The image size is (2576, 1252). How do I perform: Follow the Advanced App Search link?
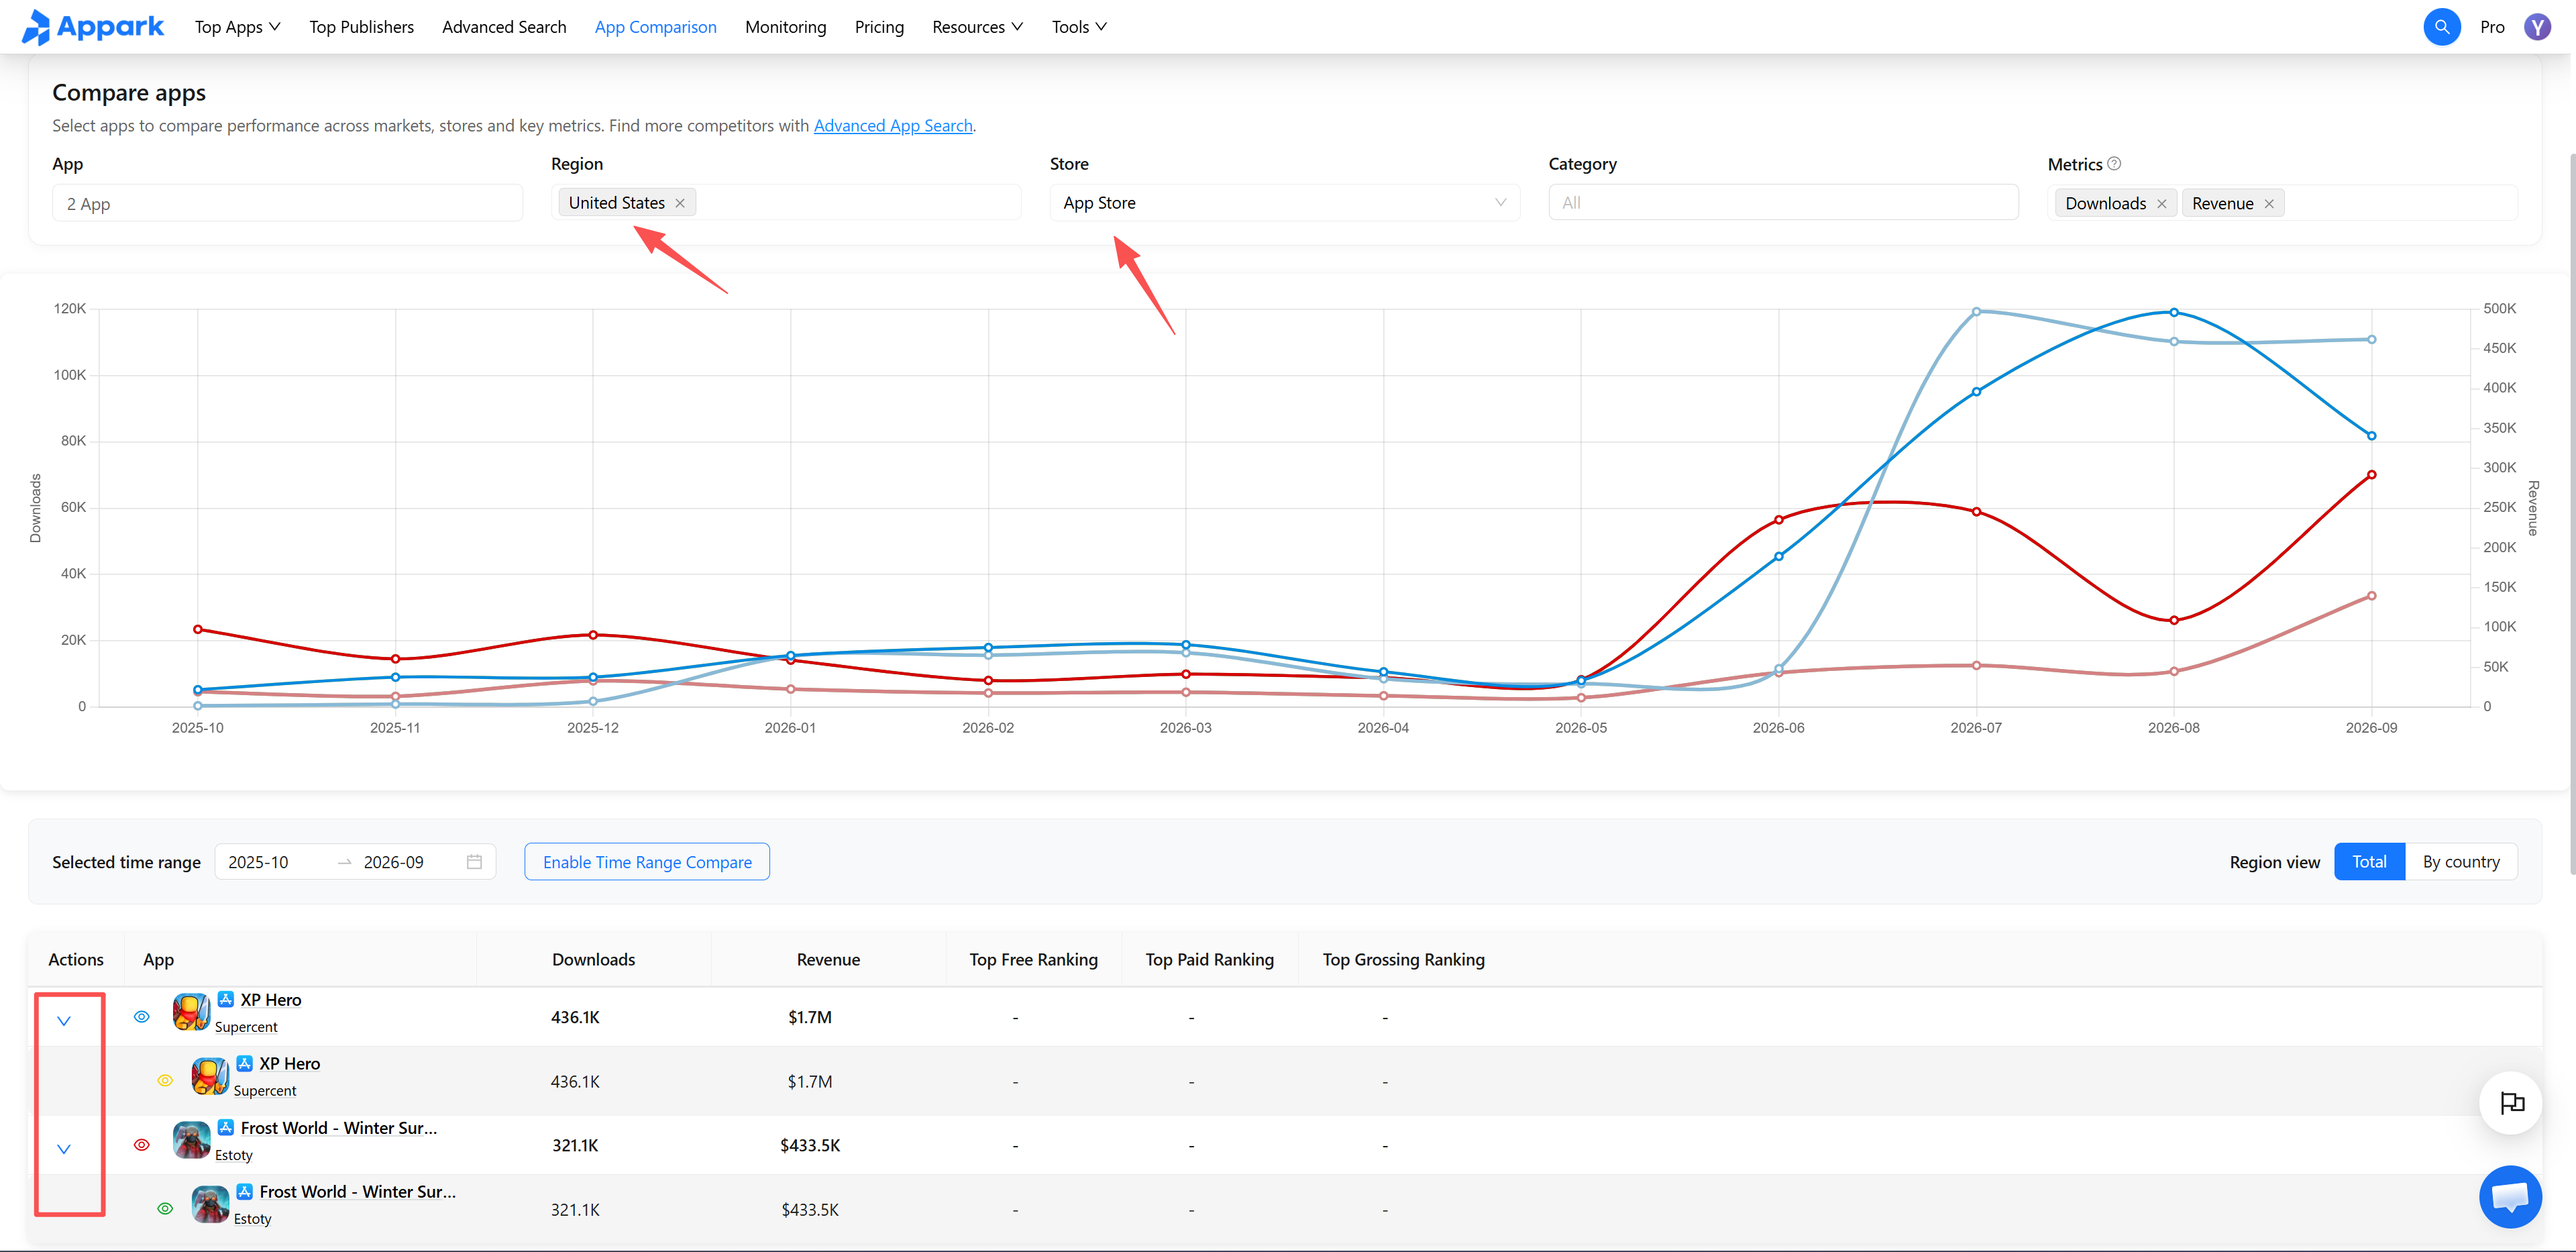[x=893, y=126]
